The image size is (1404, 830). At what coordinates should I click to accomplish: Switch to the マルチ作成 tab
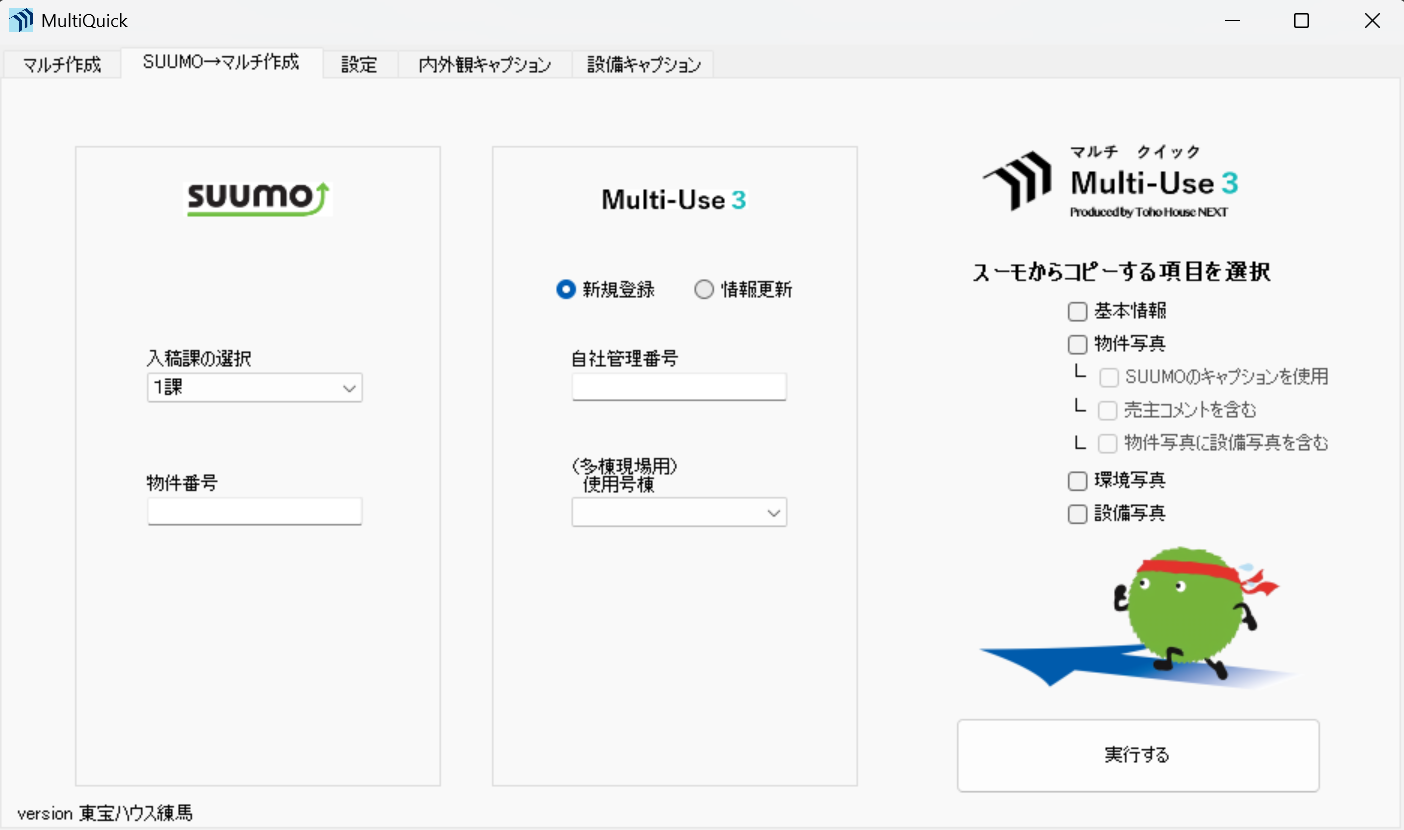coord(60,63)
